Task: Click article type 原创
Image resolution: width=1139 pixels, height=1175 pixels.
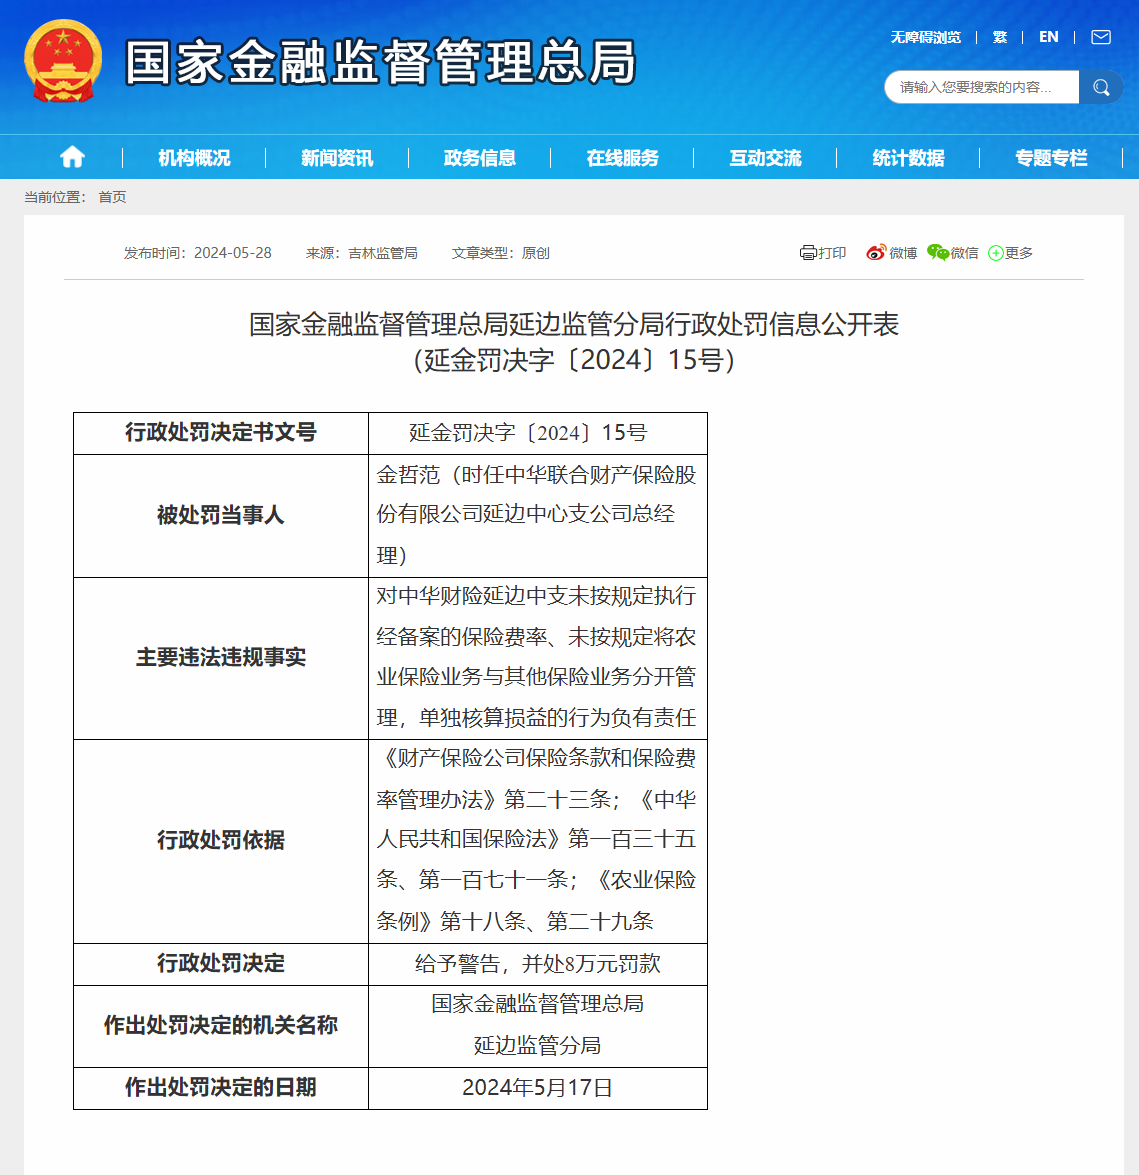Action: click(536, 253)
